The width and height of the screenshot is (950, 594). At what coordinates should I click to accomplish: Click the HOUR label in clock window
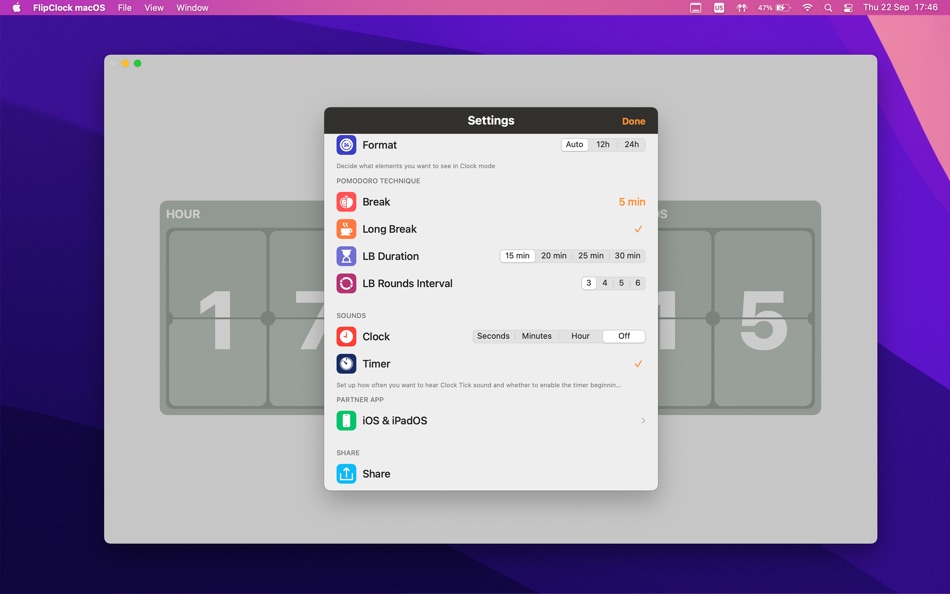click(x=183, y=214)
